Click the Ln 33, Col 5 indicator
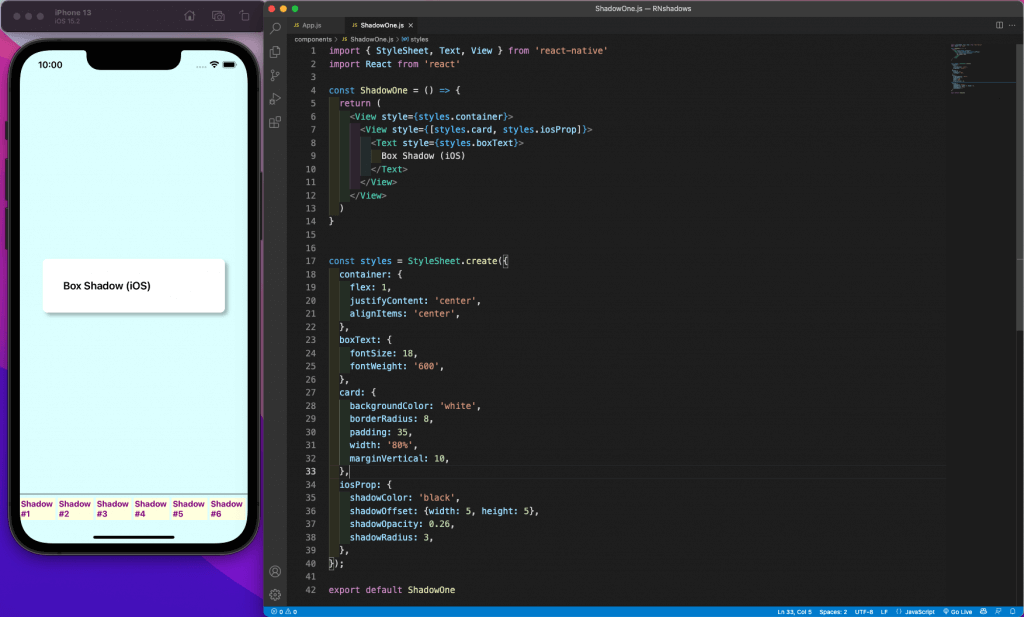1024x617 pixels. [x=795, y=611]
